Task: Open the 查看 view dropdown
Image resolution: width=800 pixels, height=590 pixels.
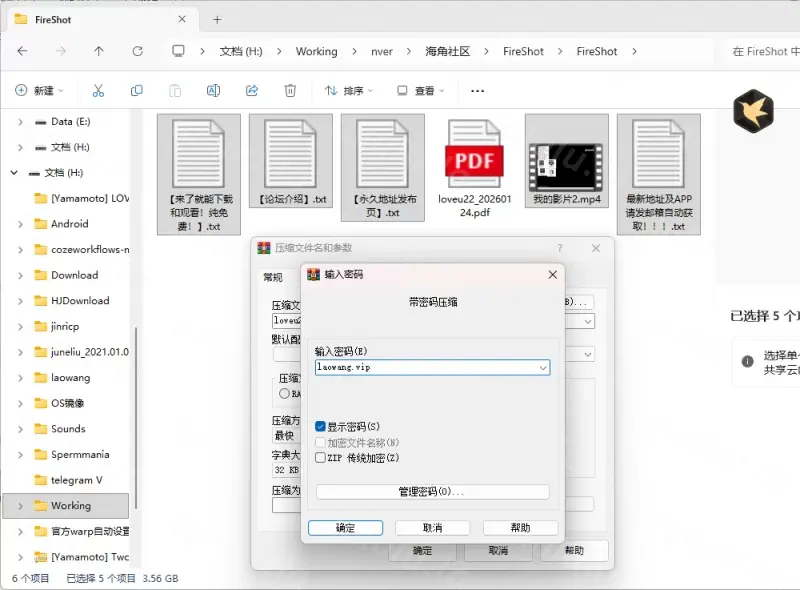Action: (421, 91)
